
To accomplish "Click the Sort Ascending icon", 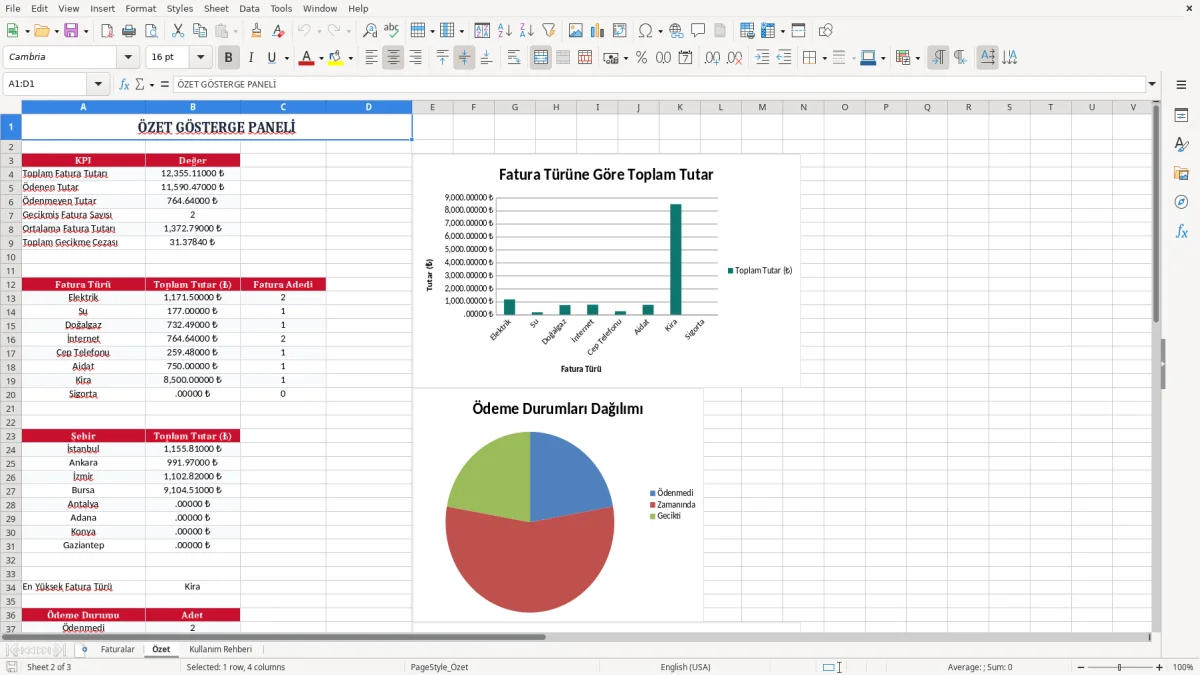I will click(505, 31).
